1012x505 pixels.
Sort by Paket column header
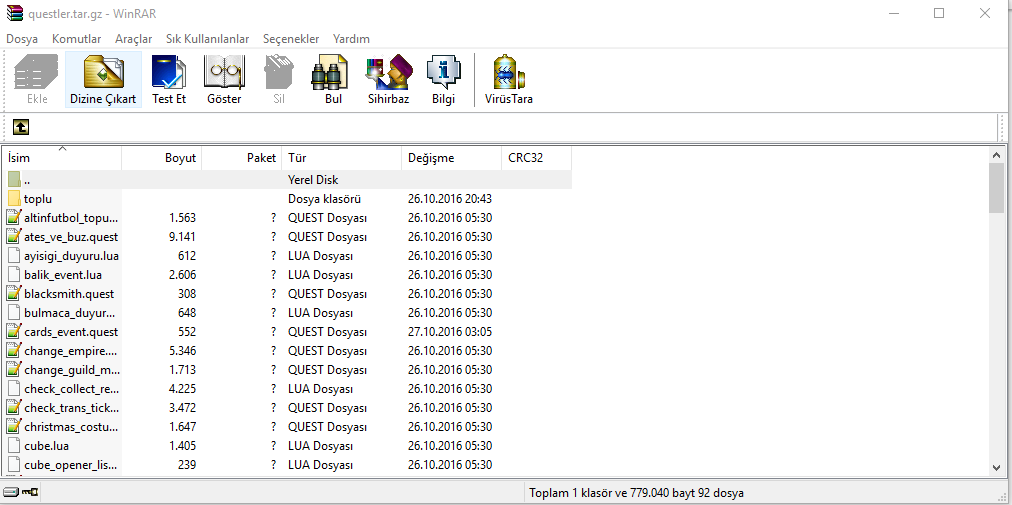tap(241, 158)
